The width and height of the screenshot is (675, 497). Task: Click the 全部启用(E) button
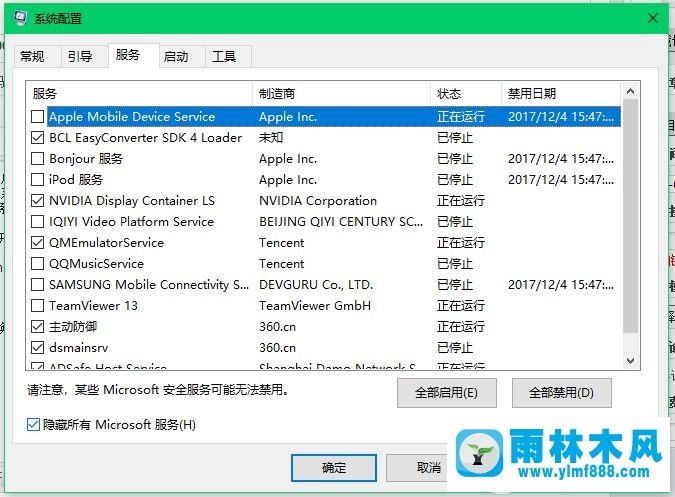coord(447,393)
